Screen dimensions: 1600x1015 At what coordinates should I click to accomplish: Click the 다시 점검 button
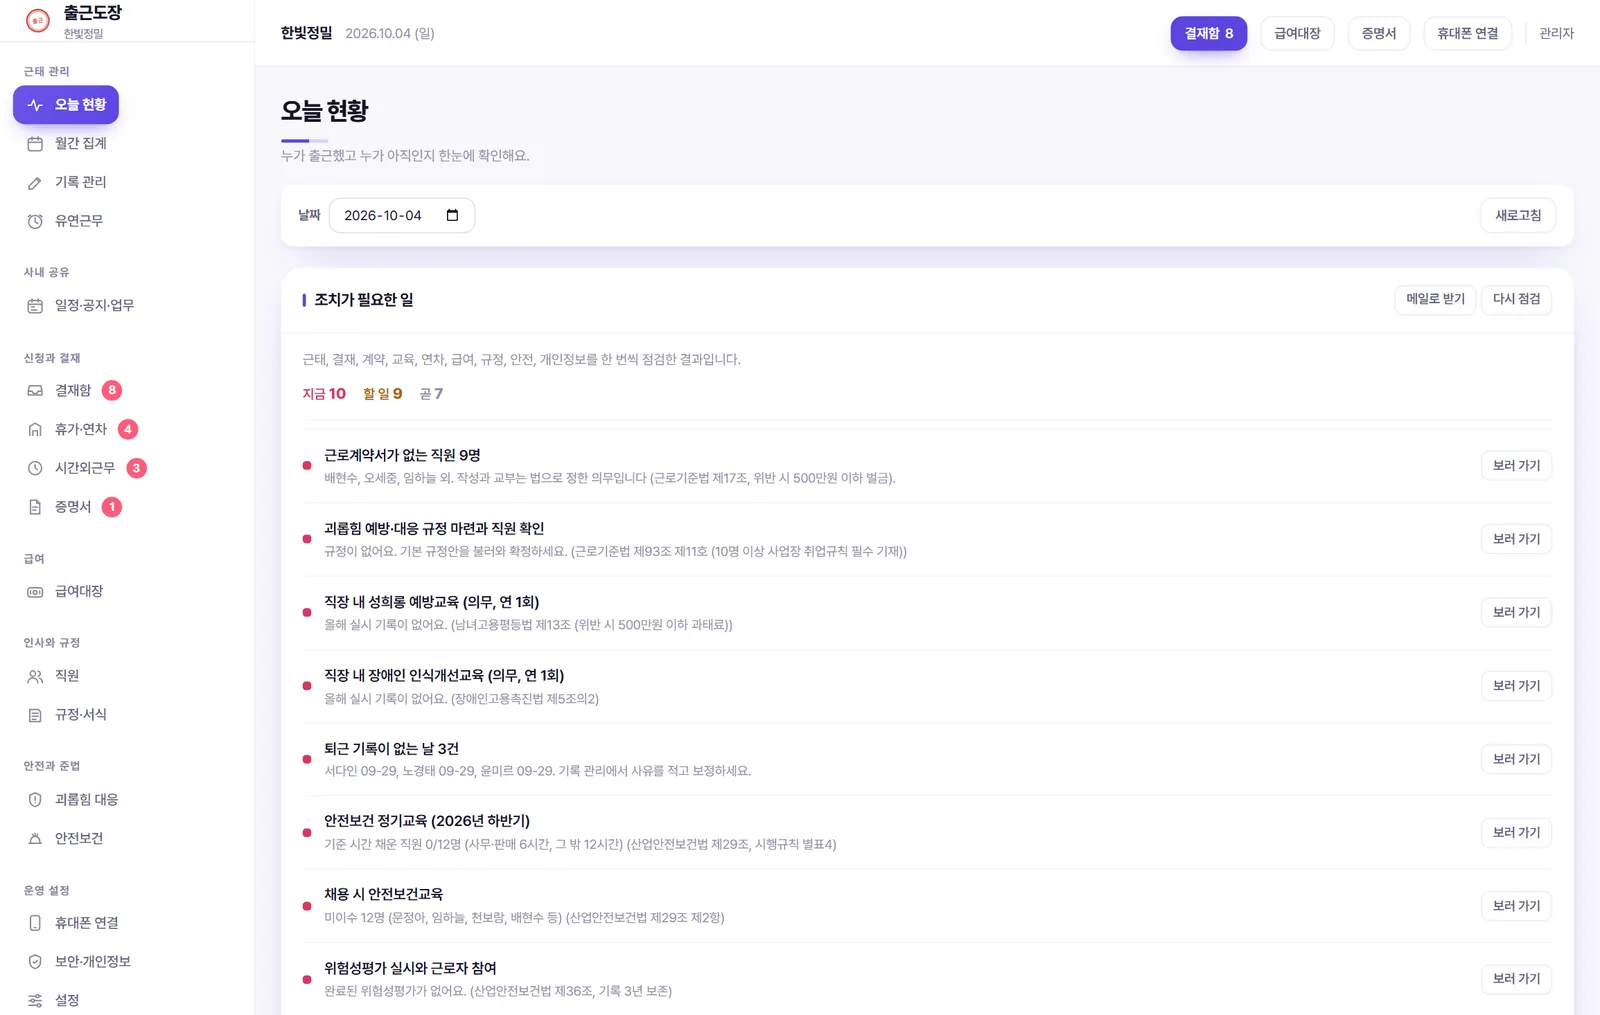(x=1516, y=299)
